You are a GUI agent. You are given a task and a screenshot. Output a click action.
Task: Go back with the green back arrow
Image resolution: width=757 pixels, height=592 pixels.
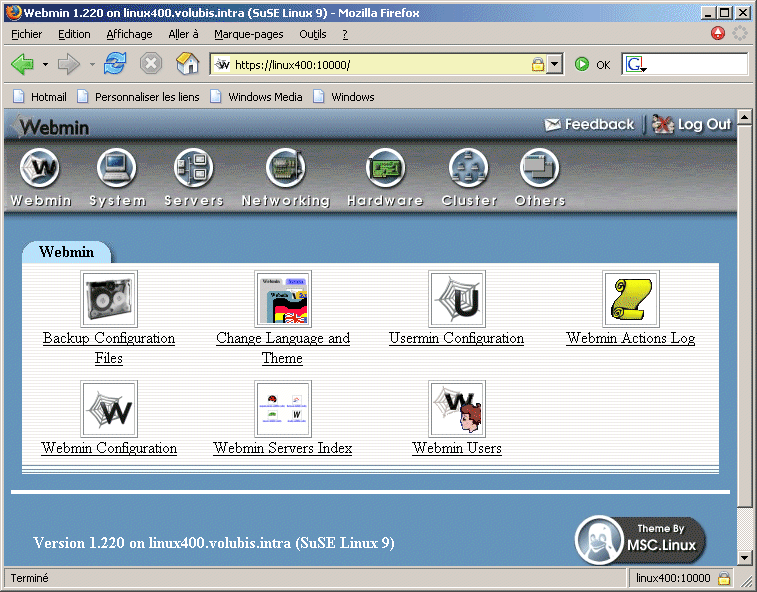22,64
